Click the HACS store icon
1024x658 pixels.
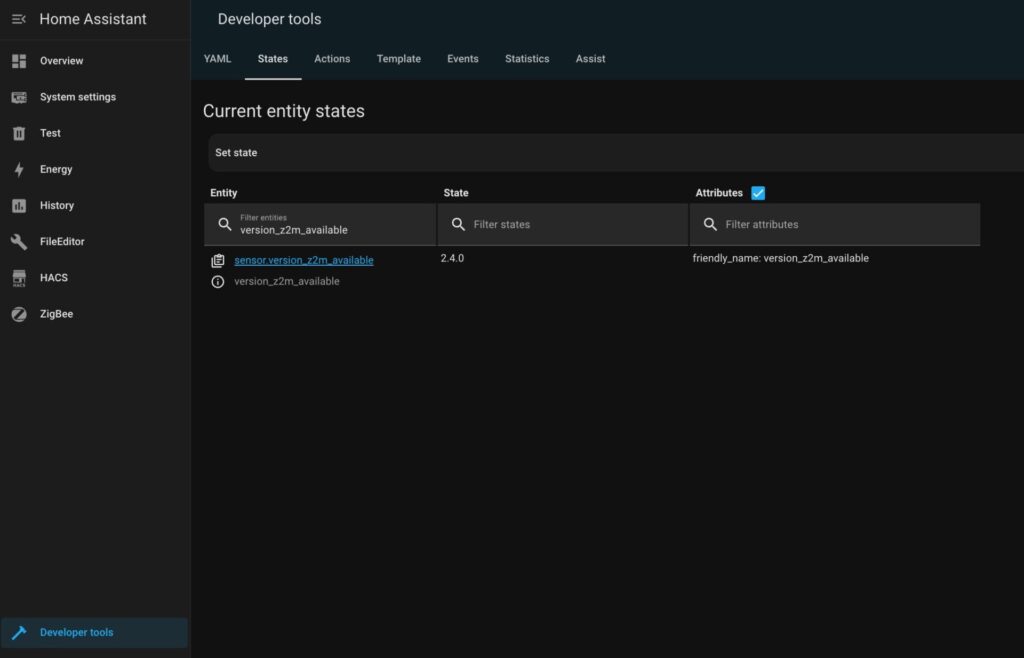point(19,278)
